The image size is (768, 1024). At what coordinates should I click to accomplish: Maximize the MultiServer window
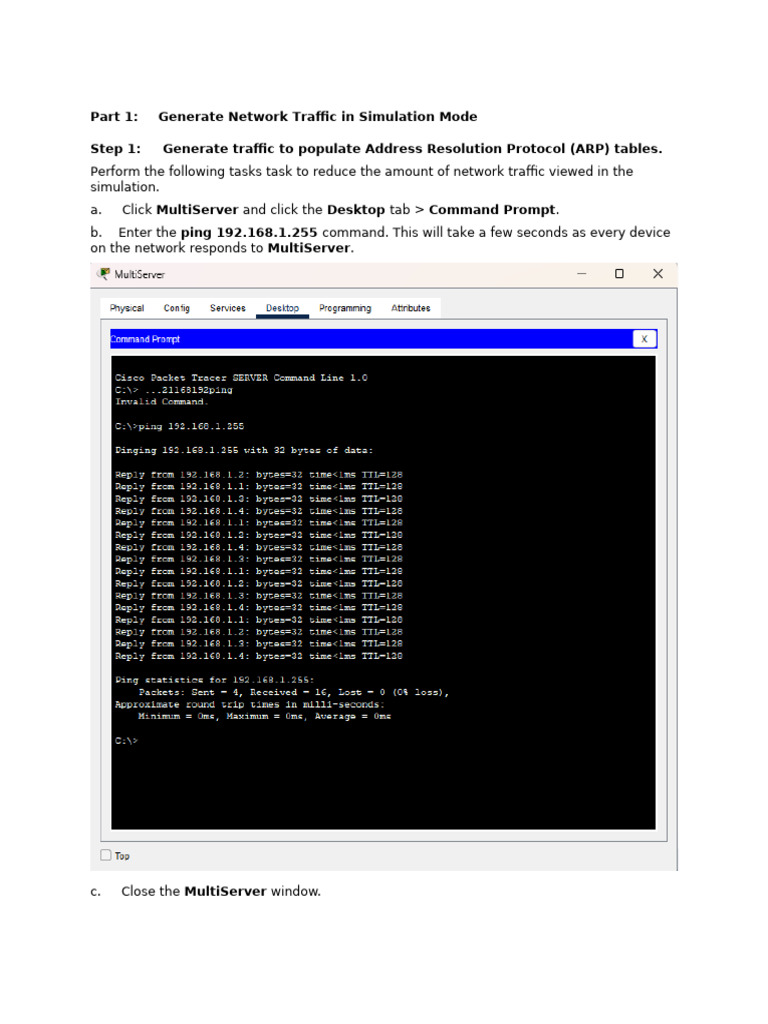(x=619, y=274)
